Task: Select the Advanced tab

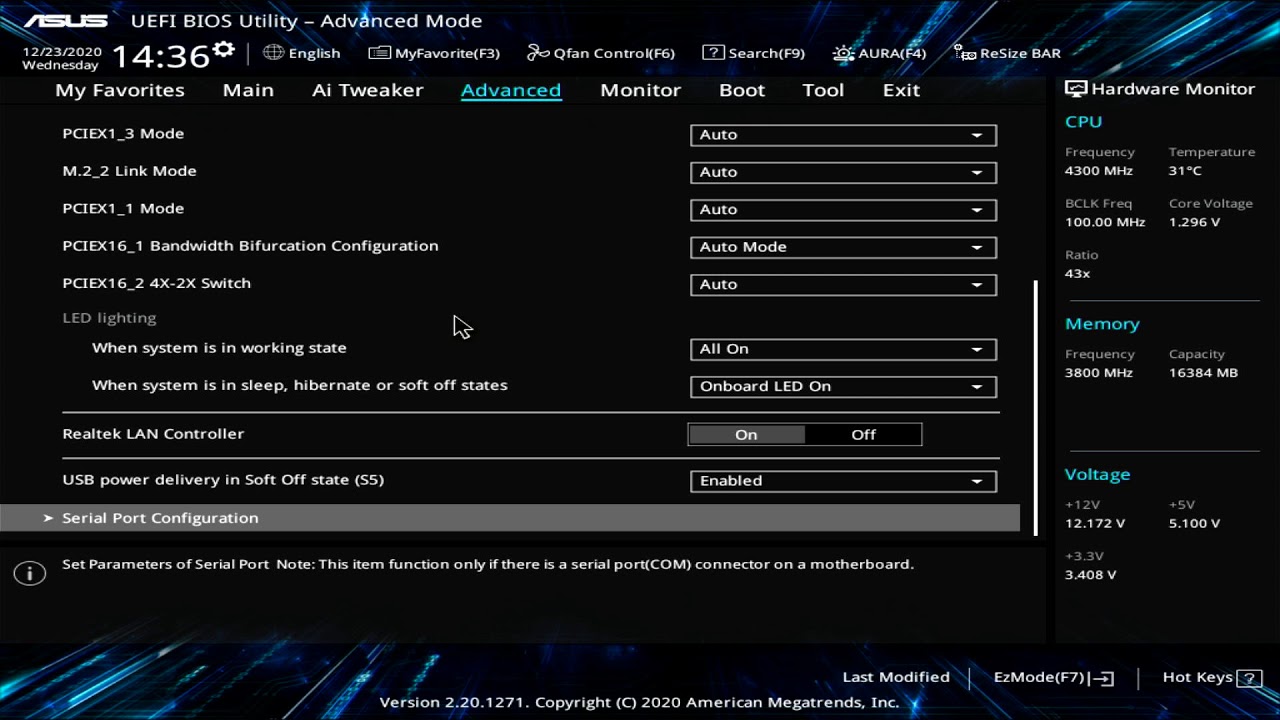Action: 511,90
